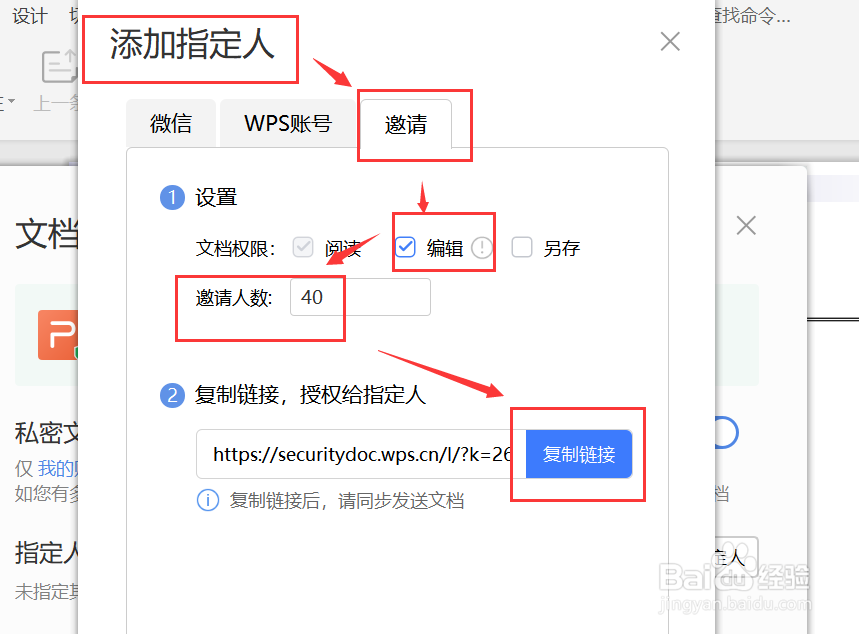
Task: Close the 添加指定人 dialog
Action: (x=670, y=42)
